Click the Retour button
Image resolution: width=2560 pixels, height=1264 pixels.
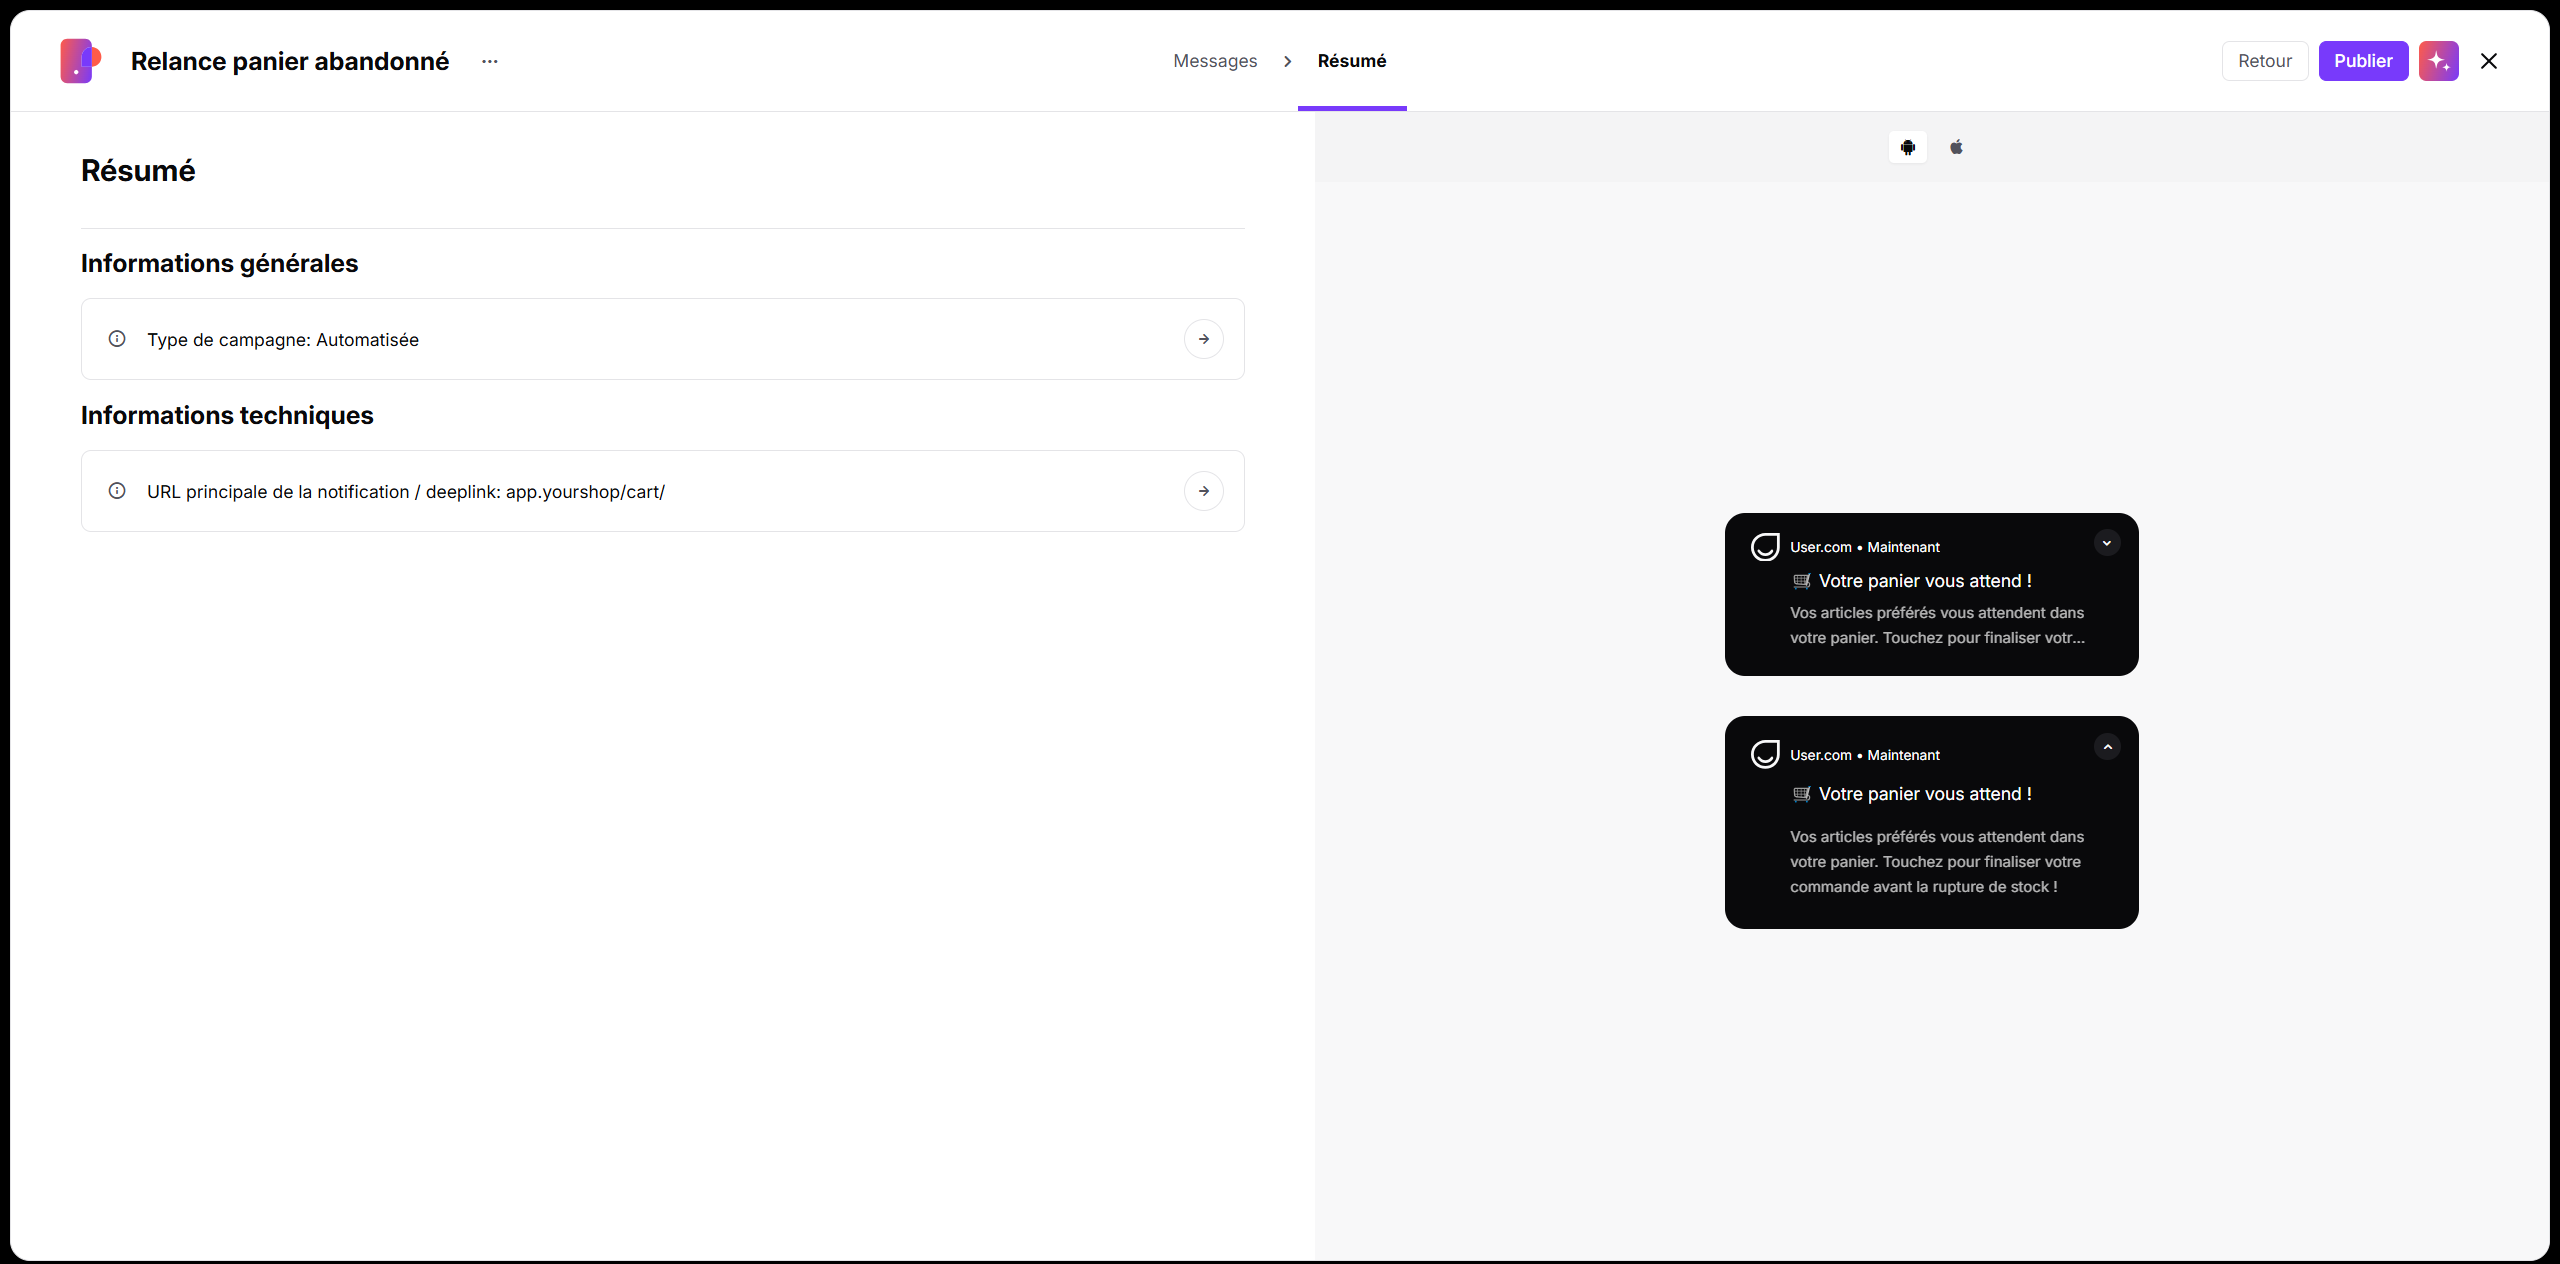pyautogui.click(x=2265, y=61)
